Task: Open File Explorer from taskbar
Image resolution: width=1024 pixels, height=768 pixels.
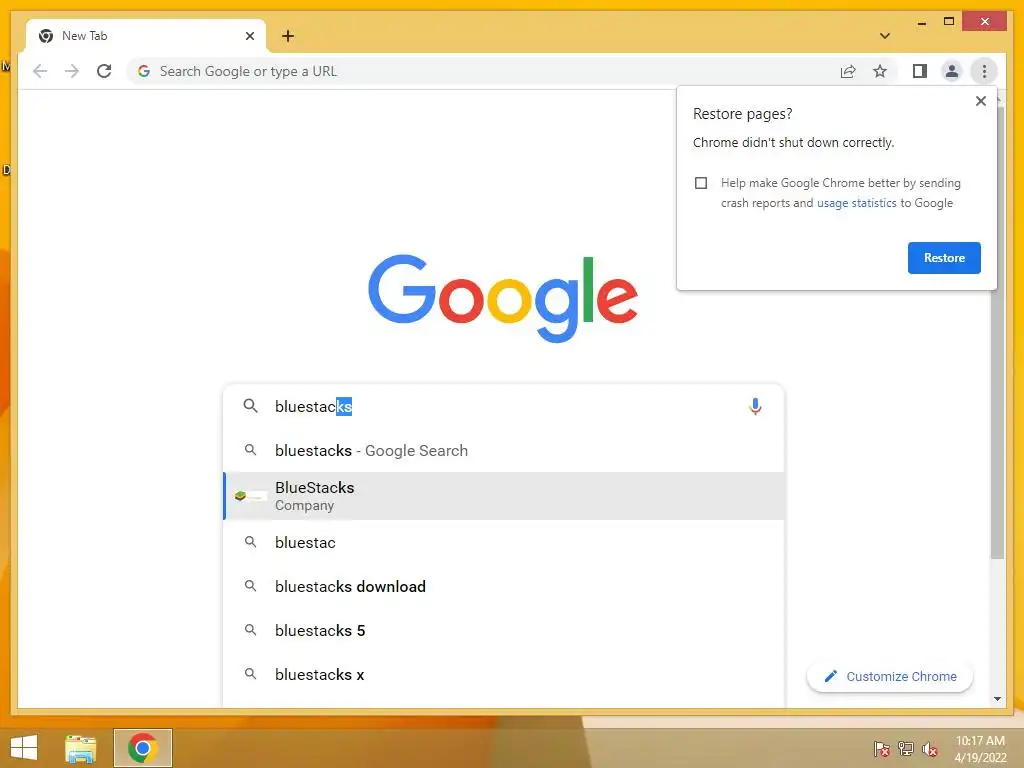Action: 80,748
